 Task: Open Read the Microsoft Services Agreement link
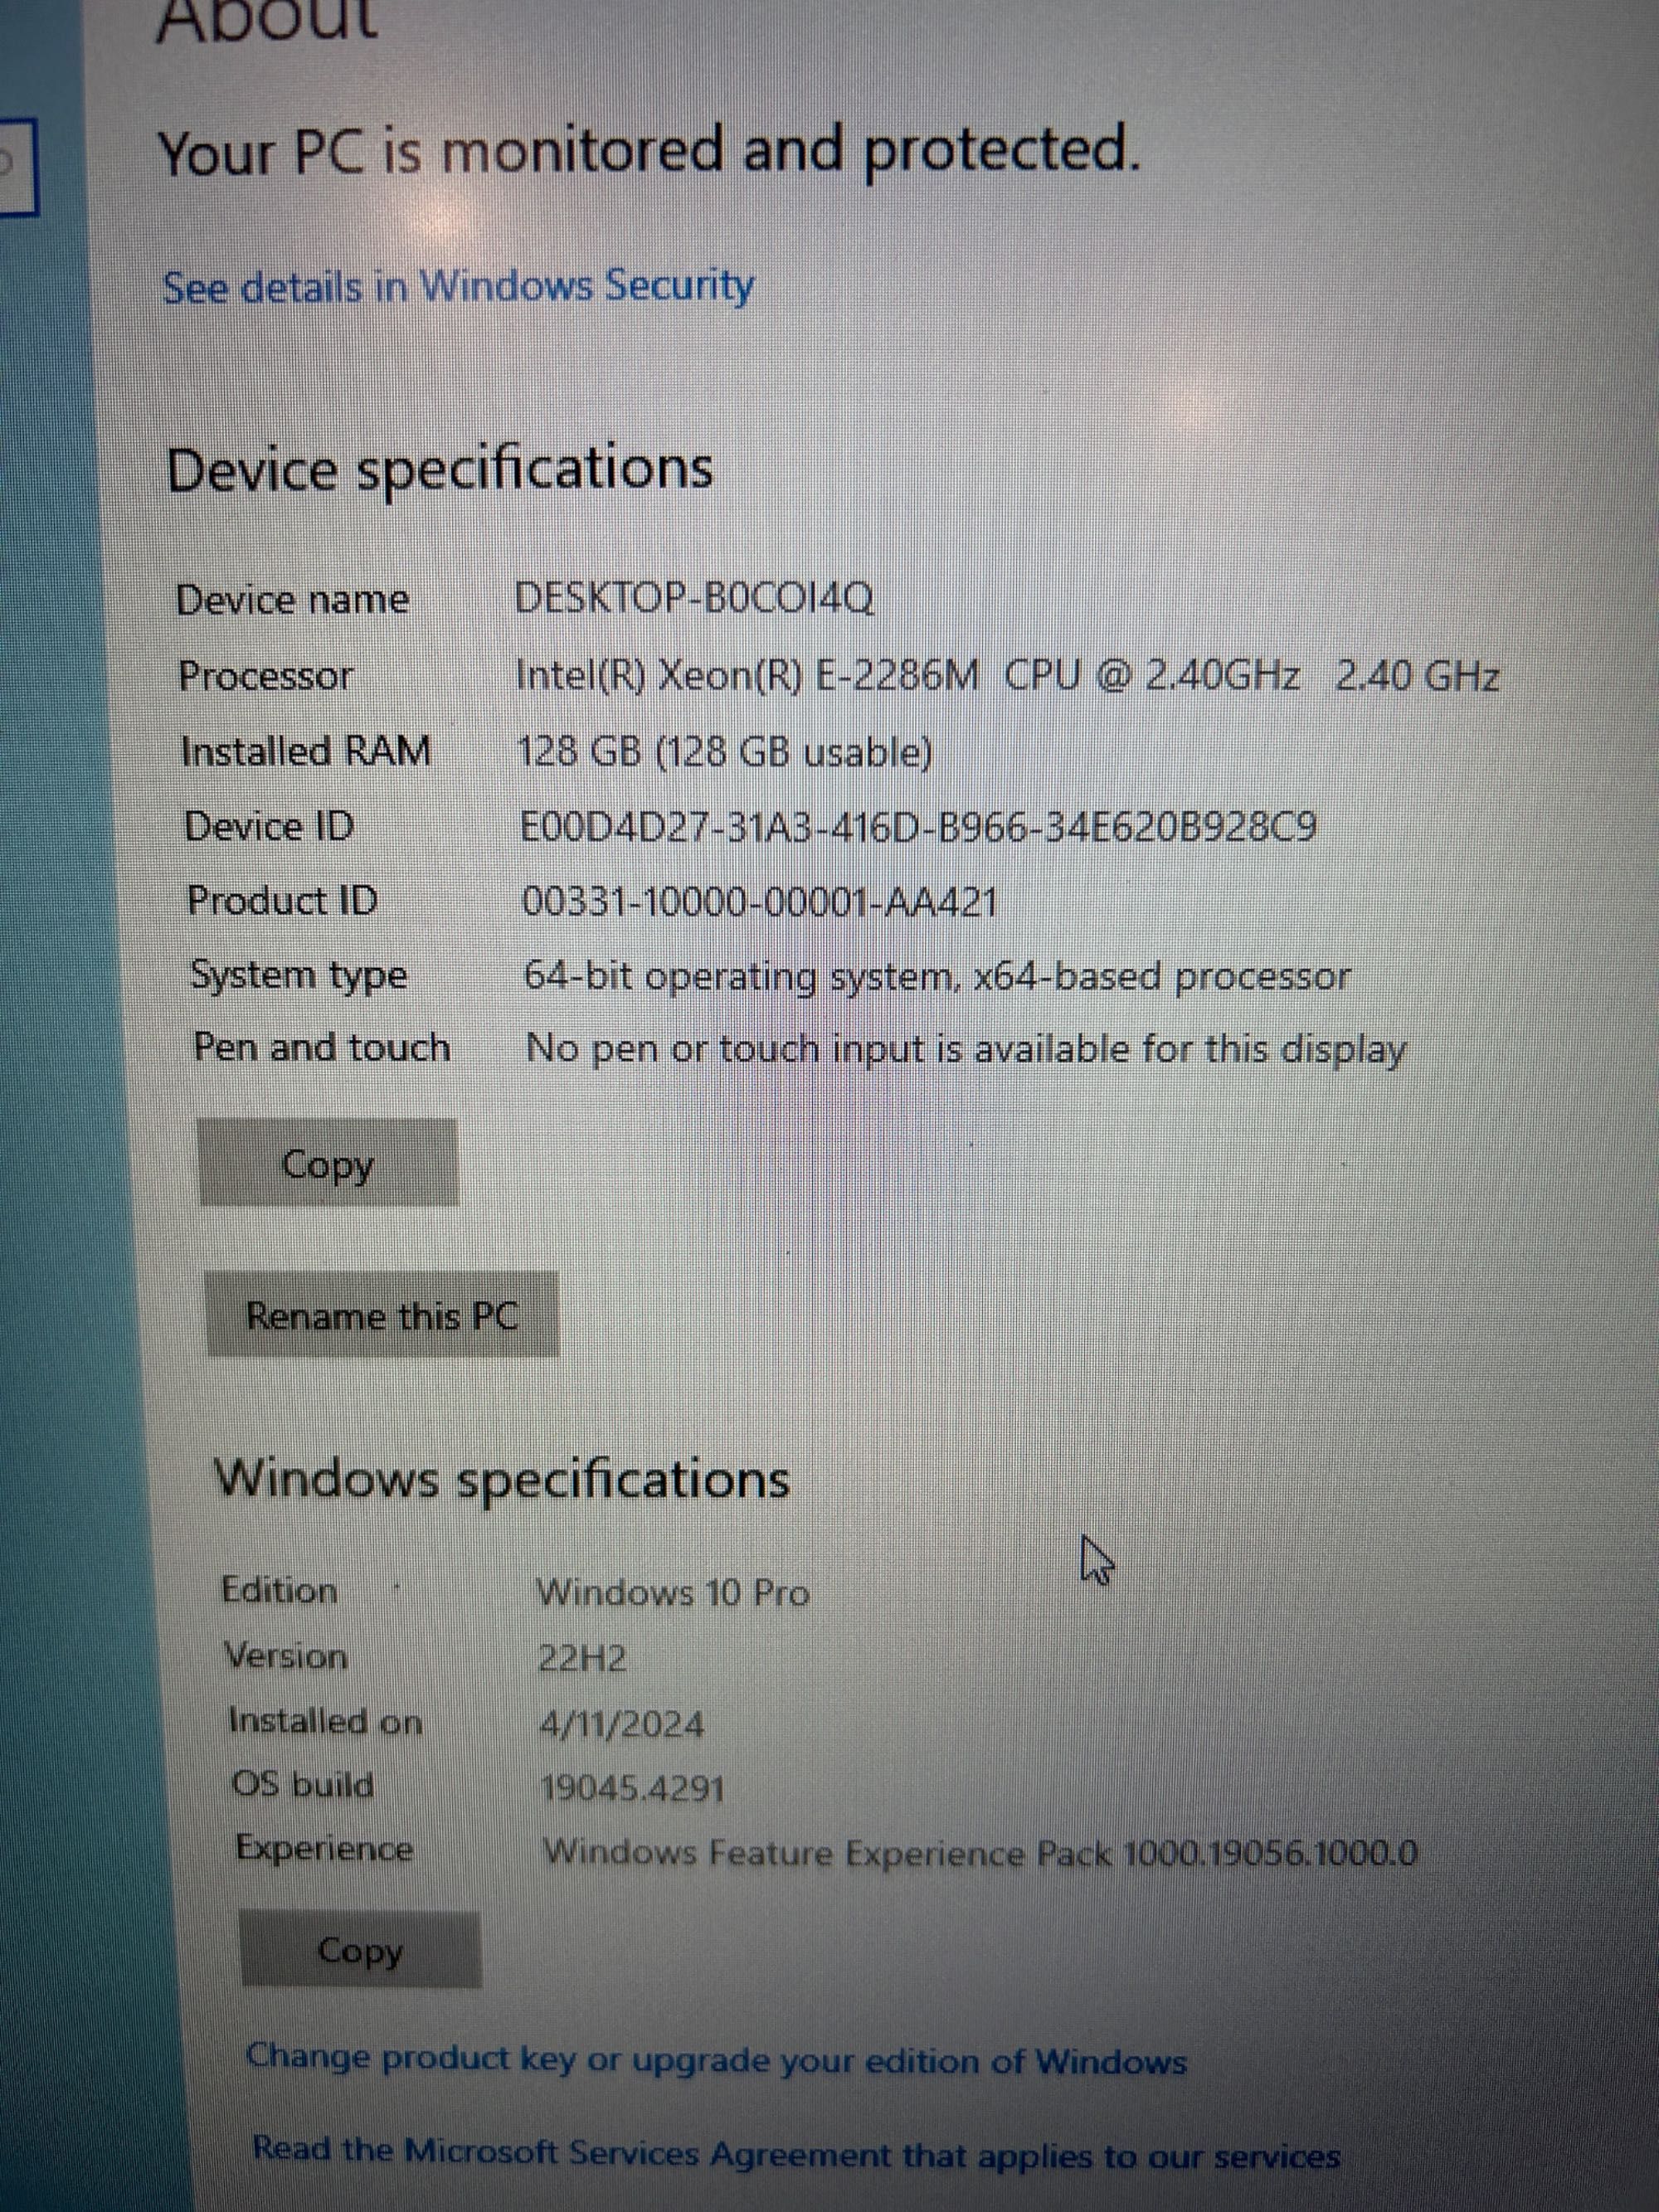[796, 2152]
